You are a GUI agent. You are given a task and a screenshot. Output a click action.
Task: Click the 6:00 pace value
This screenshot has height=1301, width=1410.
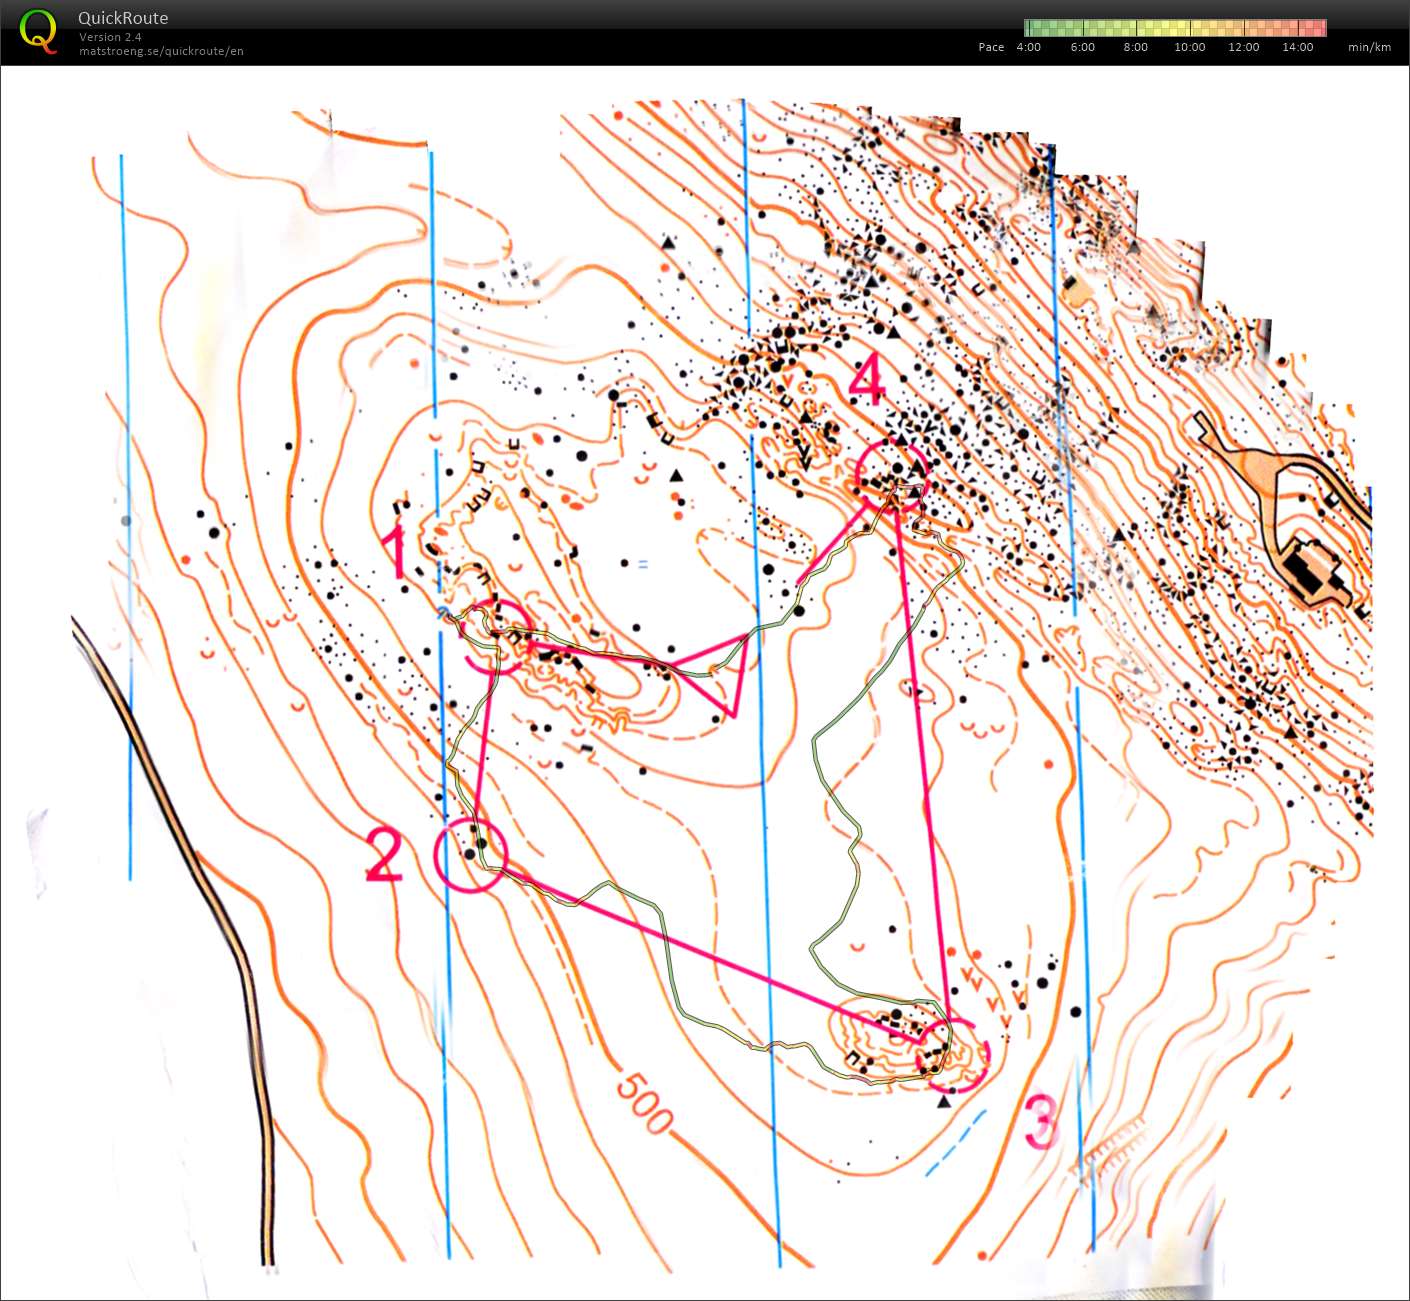(1082, 47)
